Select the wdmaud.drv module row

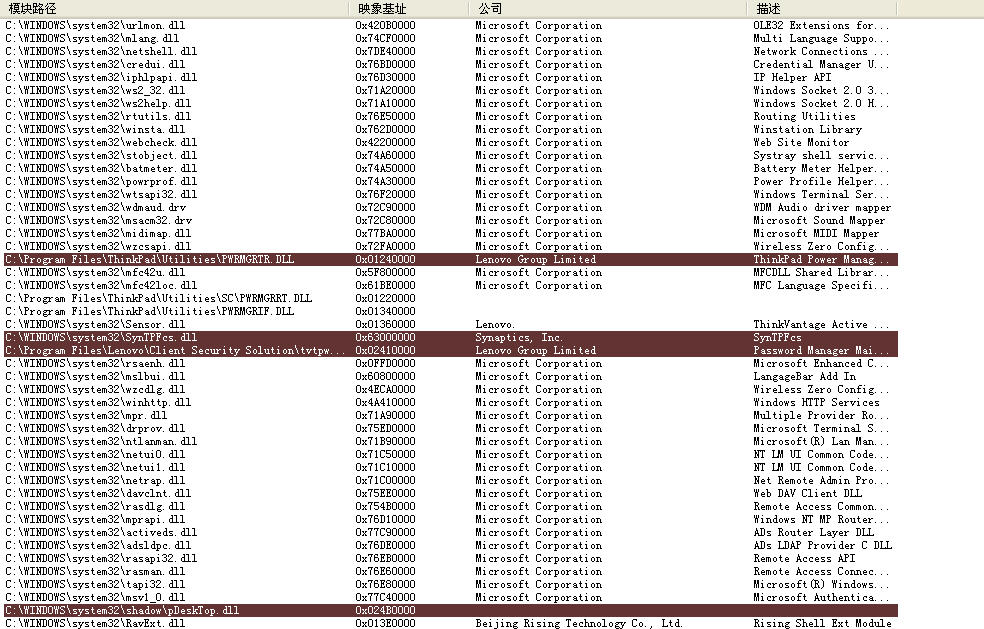[451, 207]
